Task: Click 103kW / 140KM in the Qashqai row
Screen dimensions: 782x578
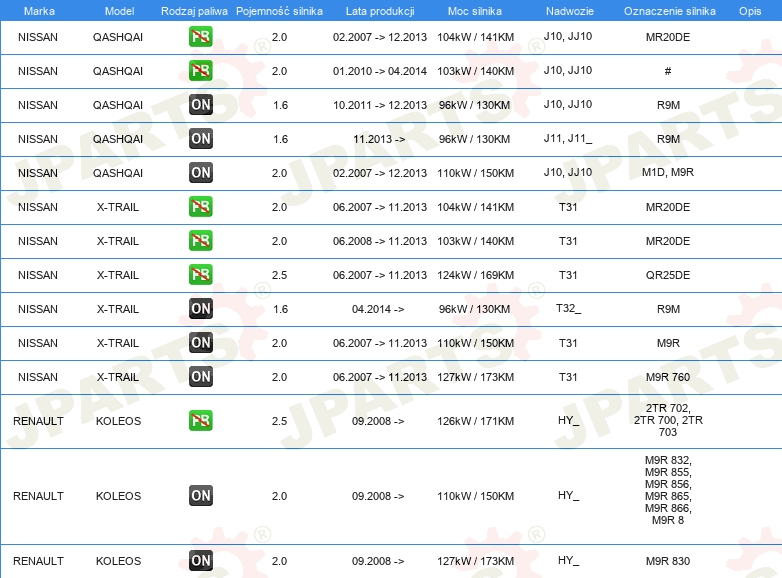Action: [x=475, y=71]
